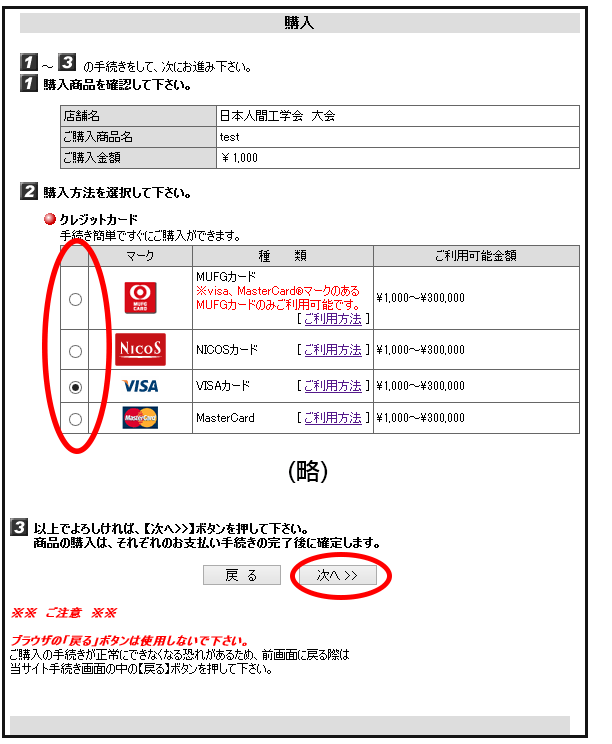The width and height of the screenshot is (612, 744).
Task: Open ご利用方法 link for NICOS card
Action: tap(333, 350)
